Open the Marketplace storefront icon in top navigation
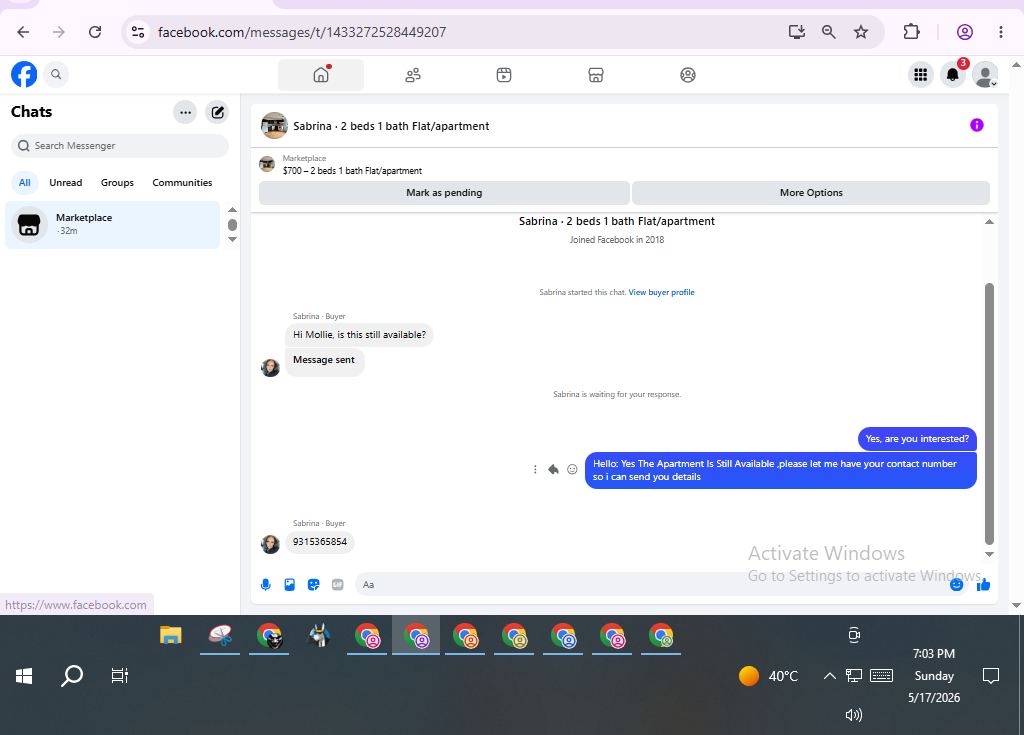The image size is (1024, 735). click(x=596, y=75)
